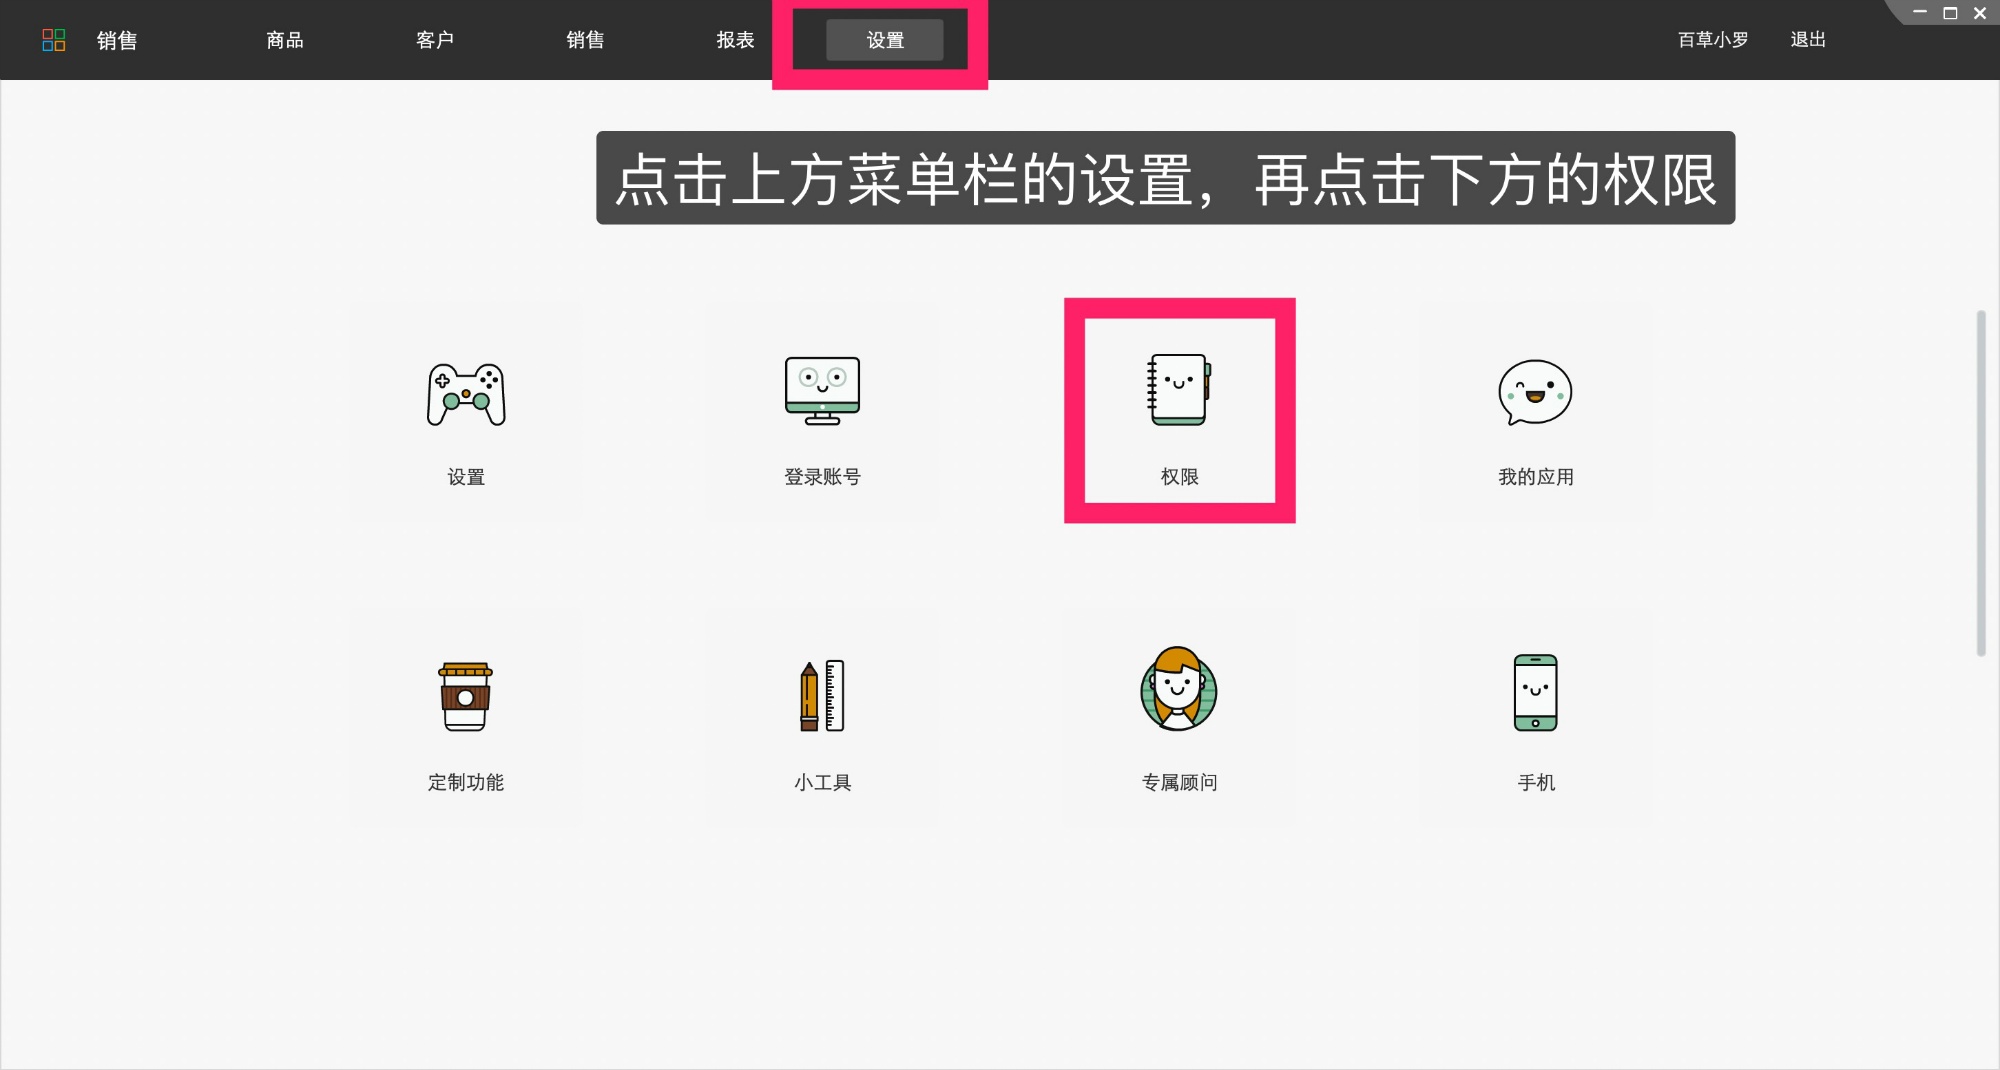Select the highlighted 设置 menu tab
The image size is (2000, 1070).
(884, 40)
